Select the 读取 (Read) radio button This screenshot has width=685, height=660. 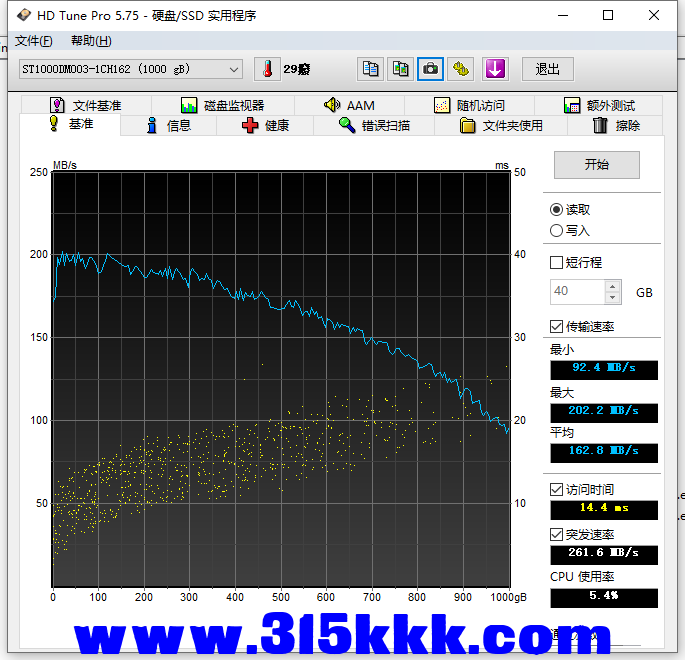point(557,210)
